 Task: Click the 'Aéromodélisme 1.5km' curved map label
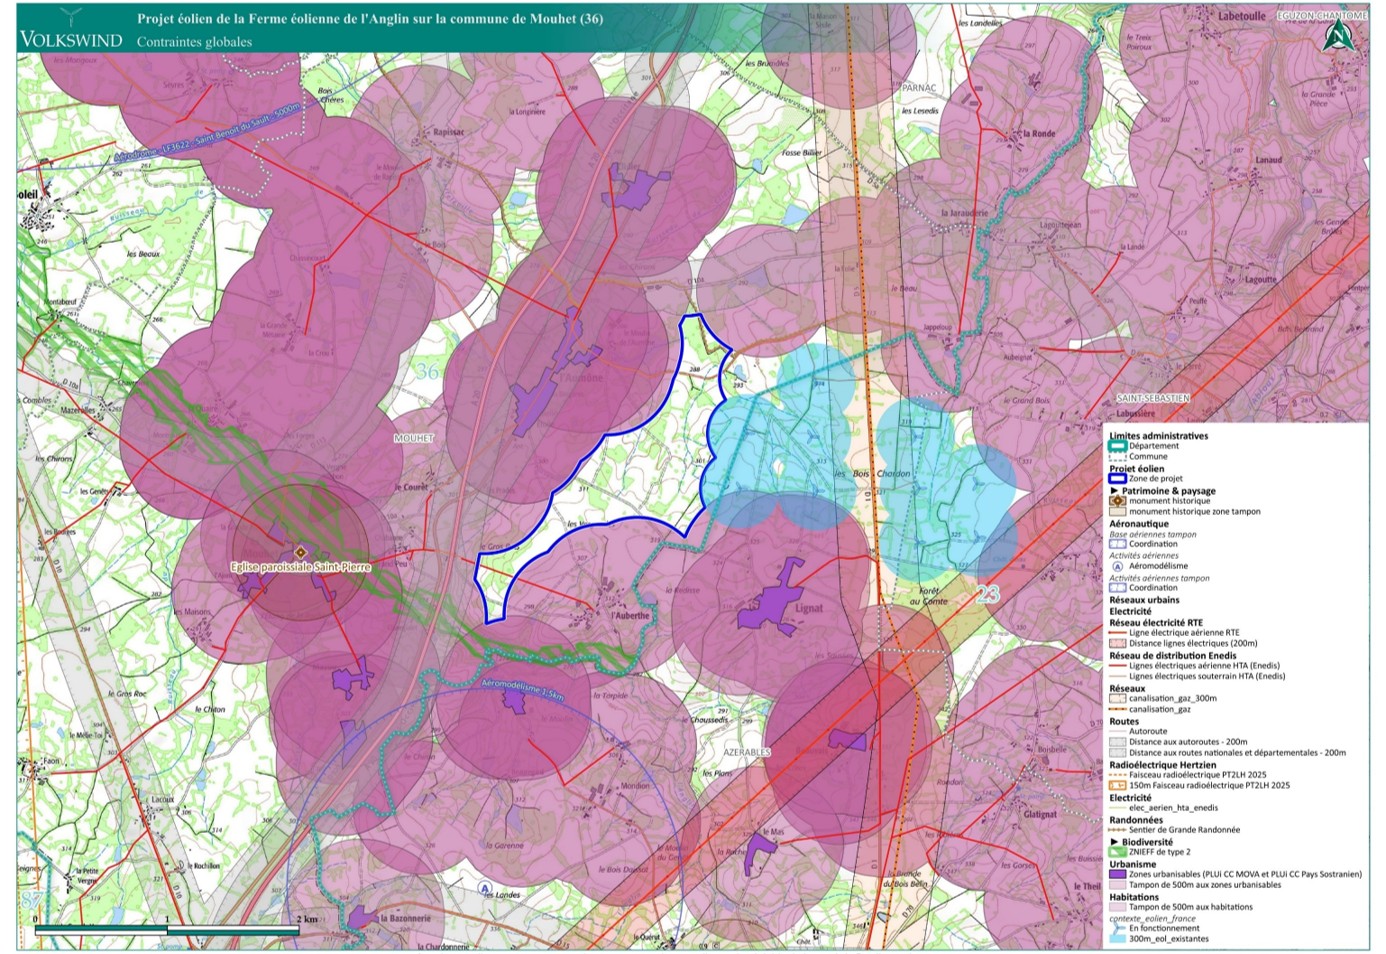click(523, 690)
